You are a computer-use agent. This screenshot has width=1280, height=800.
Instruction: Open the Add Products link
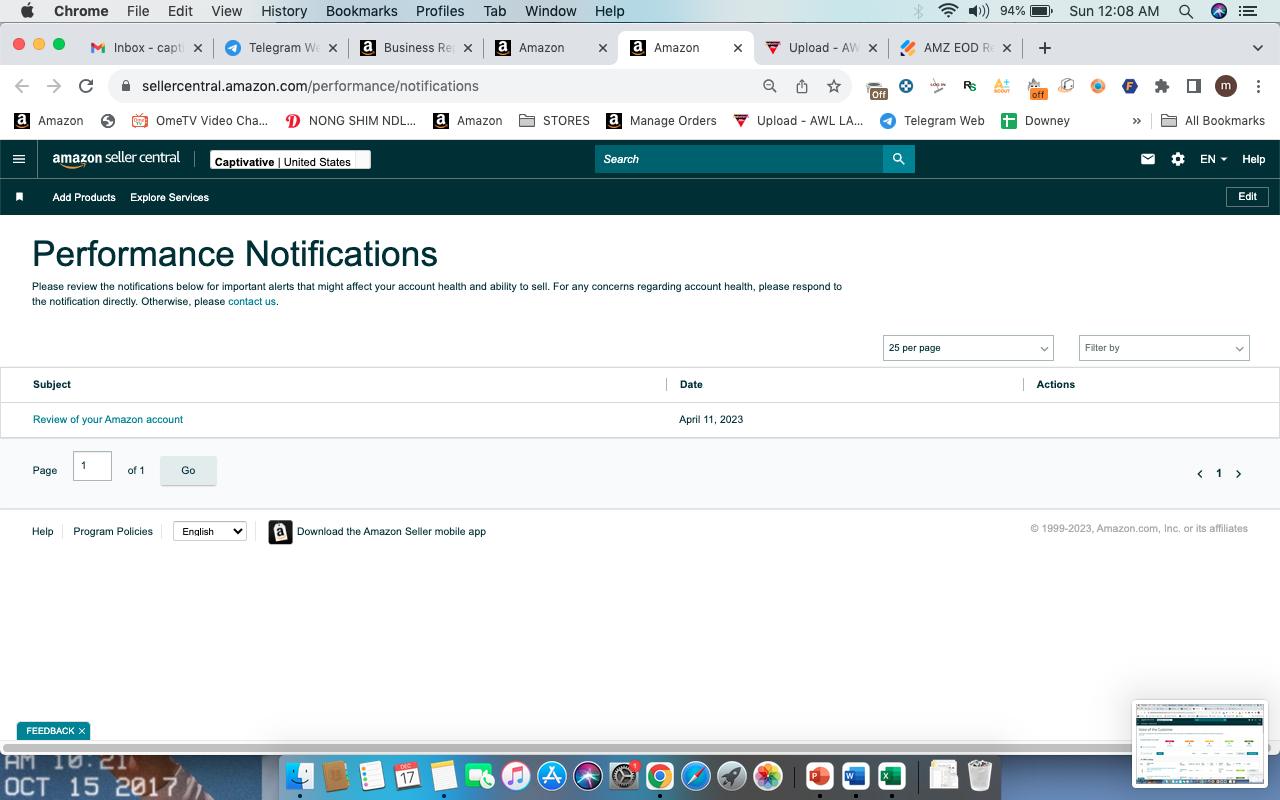(x=84, y=198)
